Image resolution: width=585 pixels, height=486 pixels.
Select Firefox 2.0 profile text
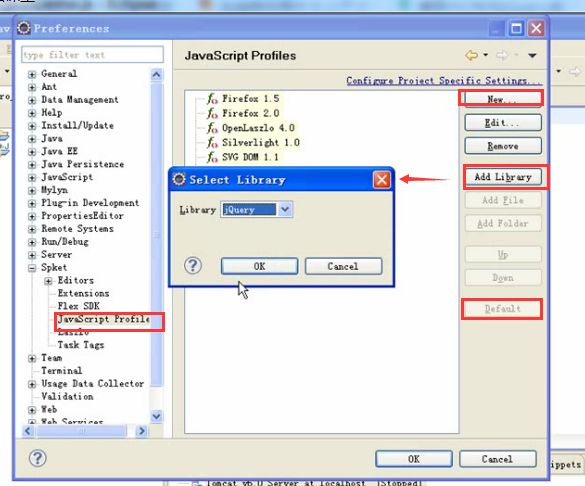(251, 113)
